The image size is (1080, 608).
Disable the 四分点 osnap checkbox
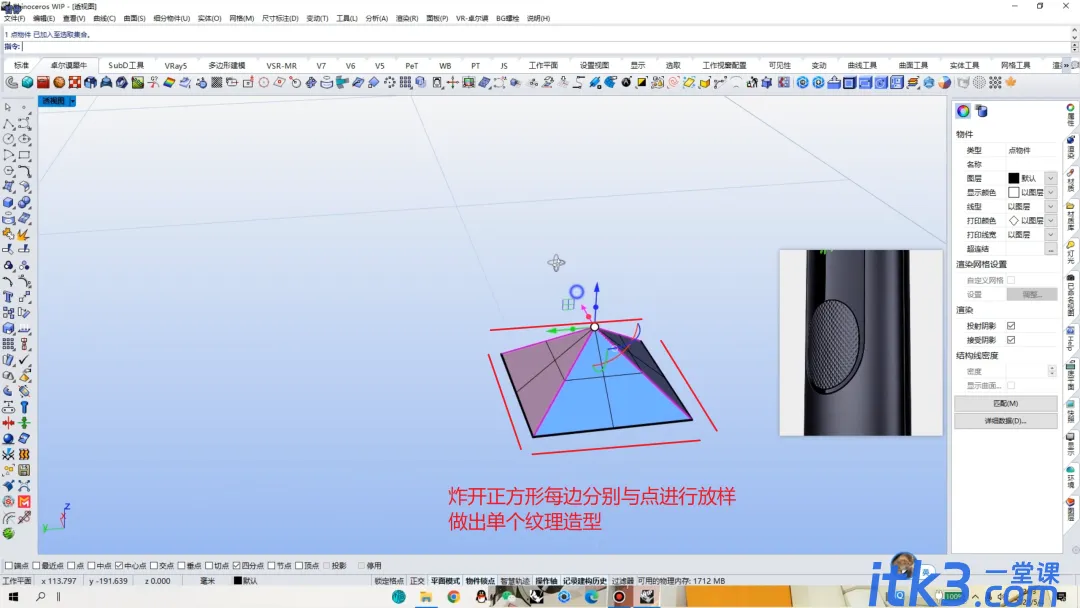(236, 566)
